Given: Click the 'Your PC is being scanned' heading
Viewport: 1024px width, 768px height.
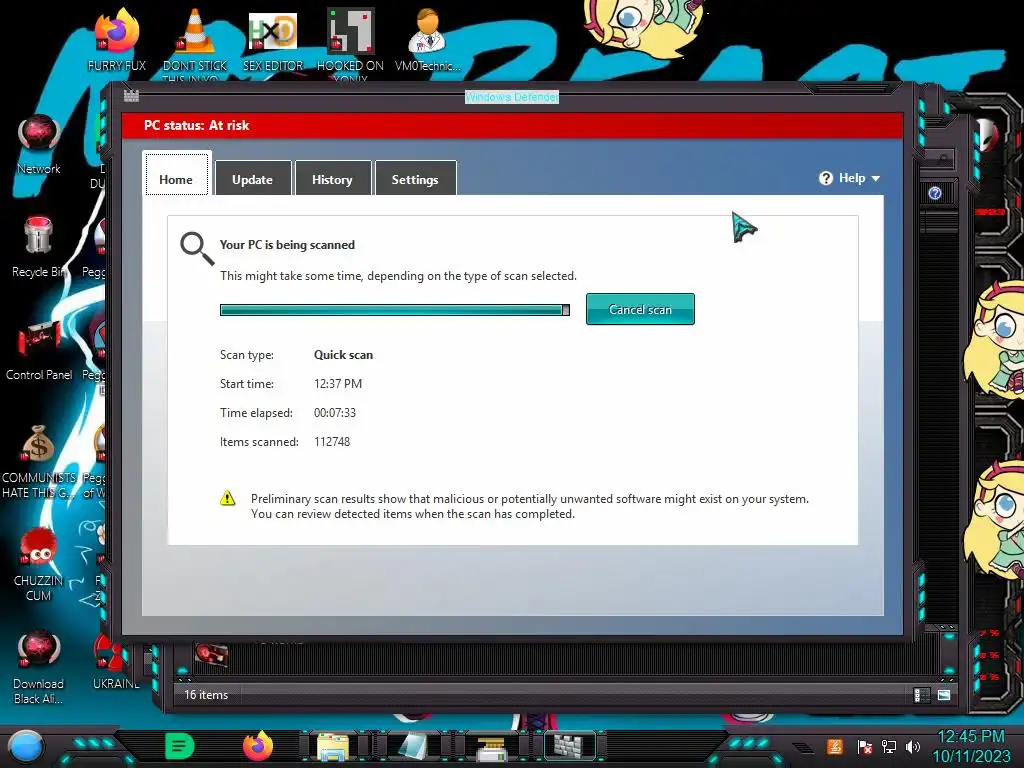Looking at the screenshot, I should tap(287, 245).
